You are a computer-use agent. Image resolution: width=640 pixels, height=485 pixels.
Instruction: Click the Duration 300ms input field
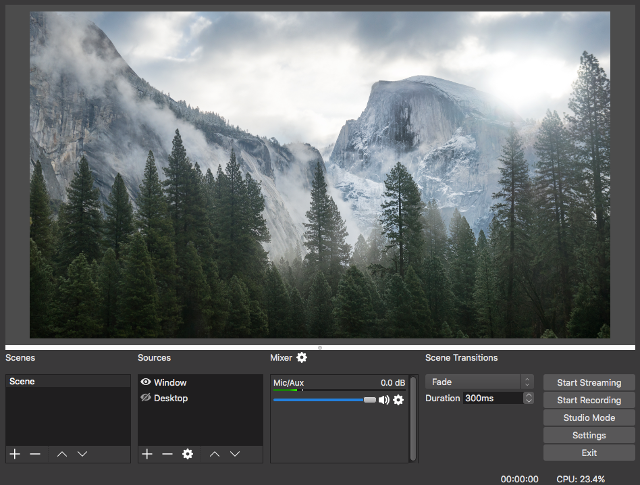pyautogui.click(x=493, y=398)
